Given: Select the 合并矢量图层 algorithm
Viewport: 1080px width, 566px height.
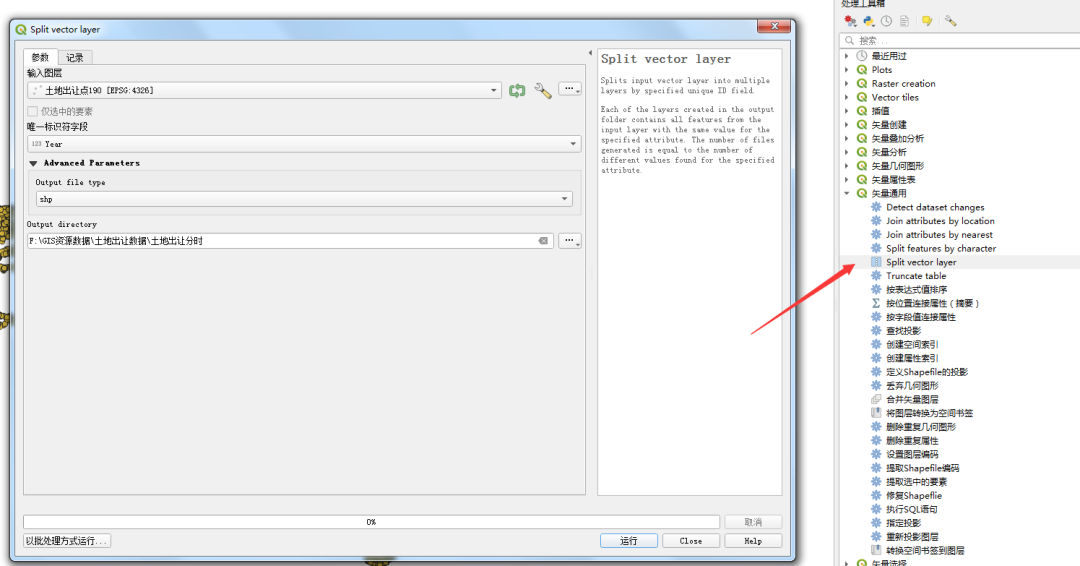Looking at the screenshot, I should point(911,399).
